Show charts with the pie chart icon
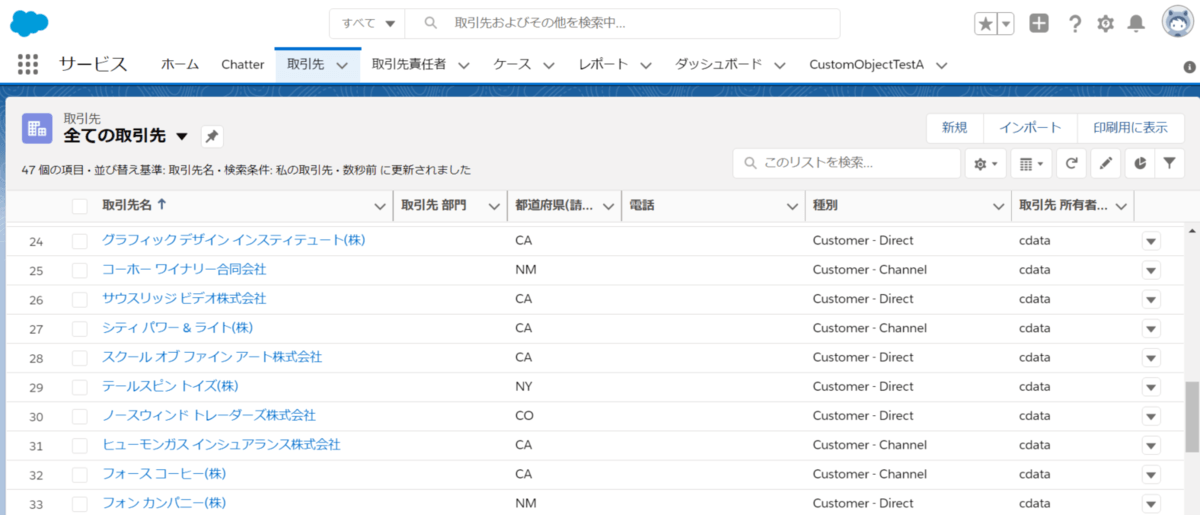This screenshot has height=515, width=1200. [1137, 163]
